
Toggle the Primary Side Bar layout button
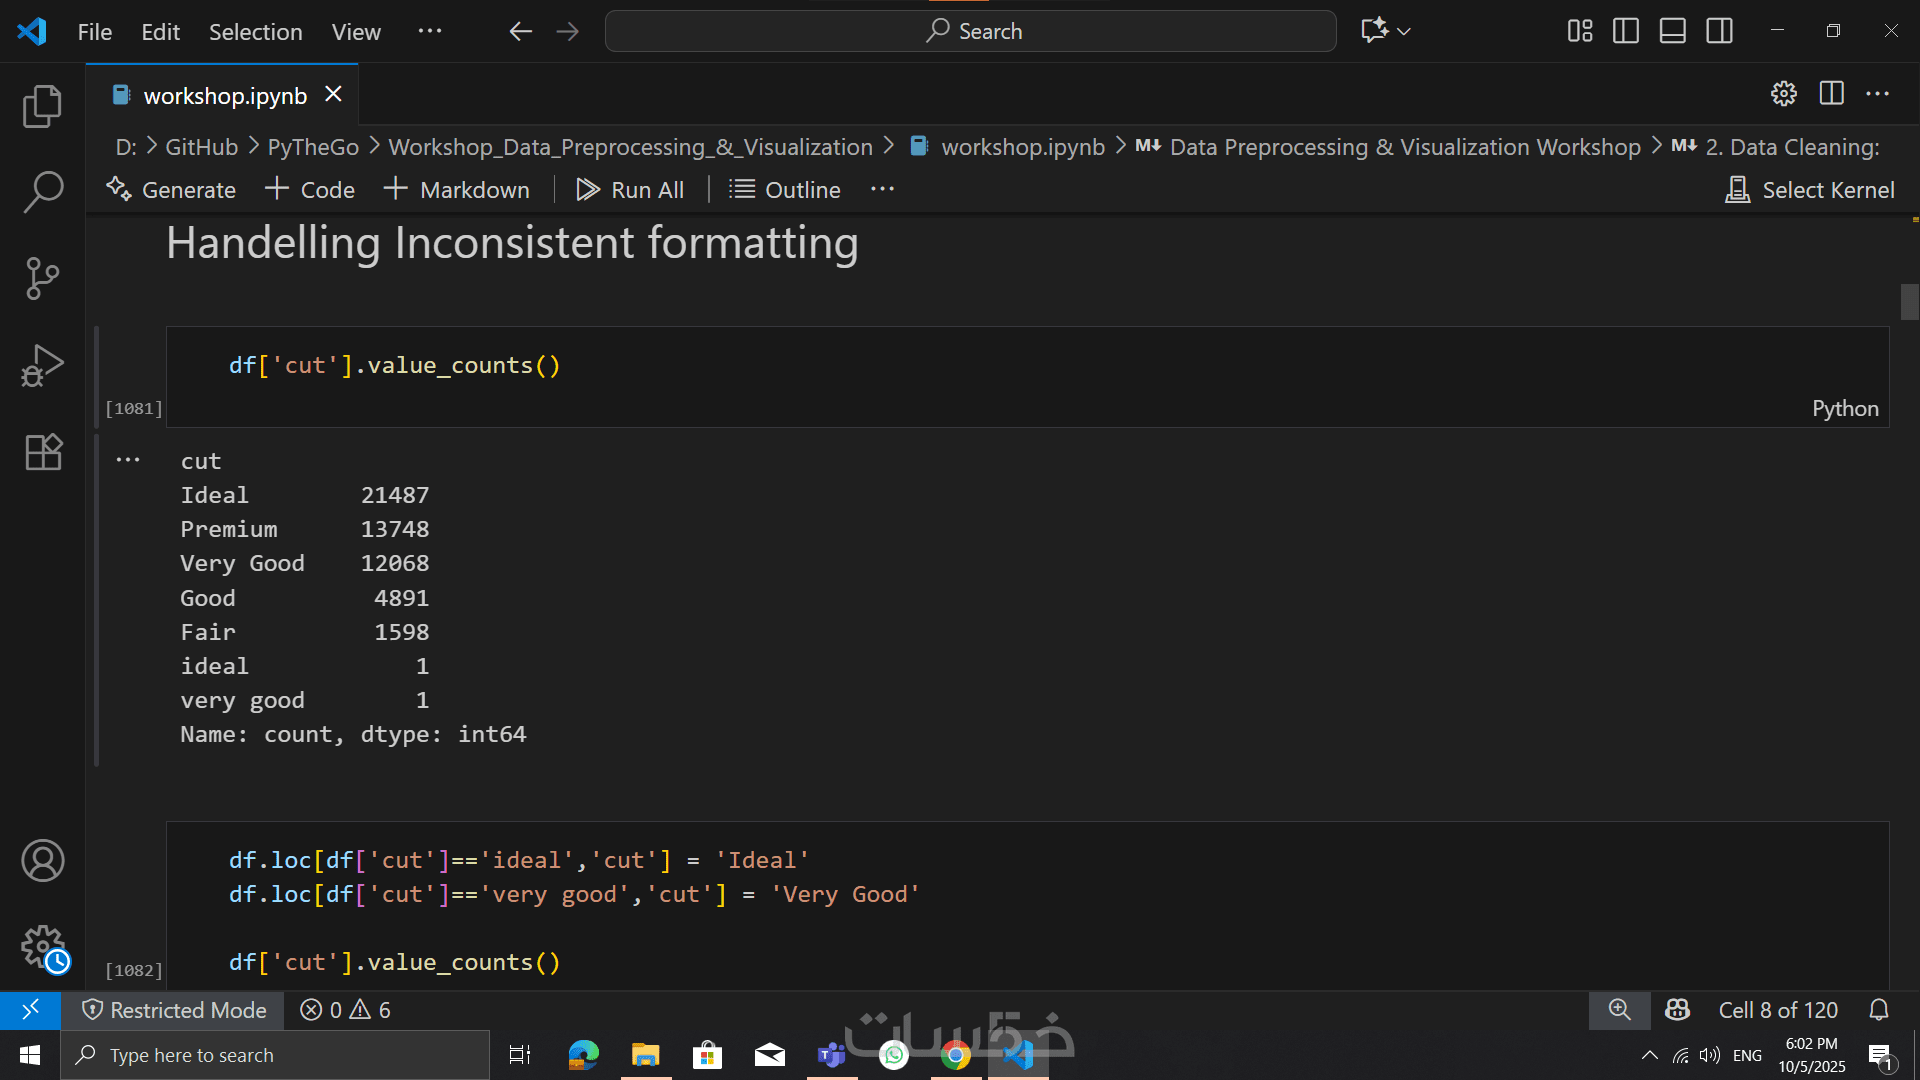pos(1626,31)
